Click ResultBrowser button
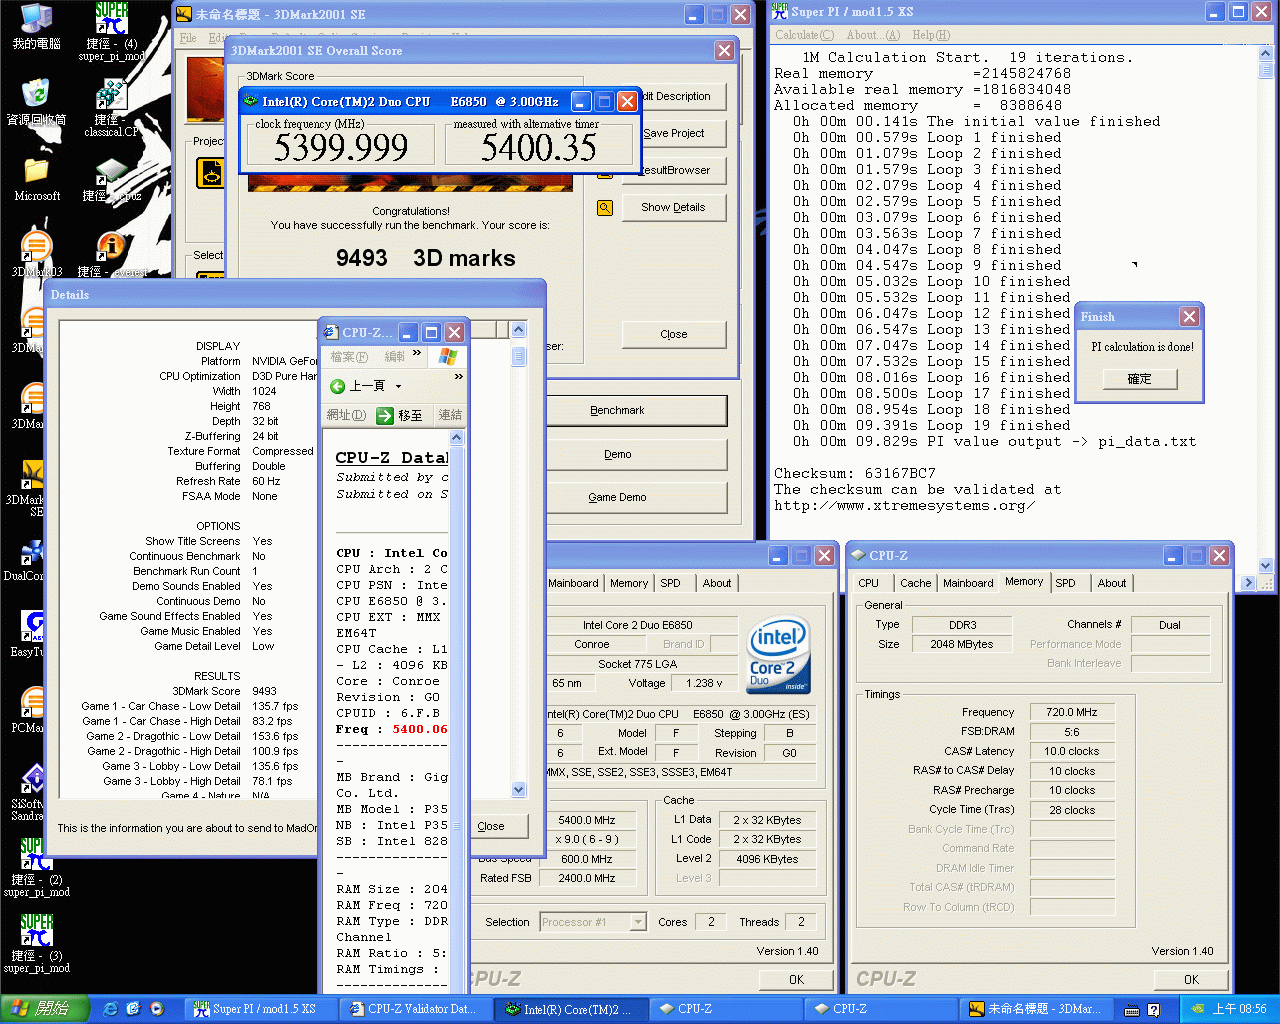 coord(673,170)
